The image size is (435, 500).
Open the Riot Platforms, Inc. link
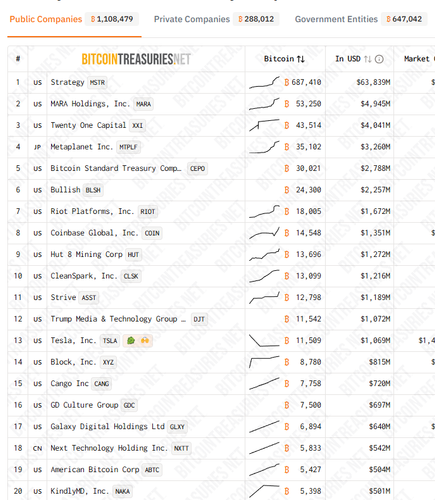(92, 211)
